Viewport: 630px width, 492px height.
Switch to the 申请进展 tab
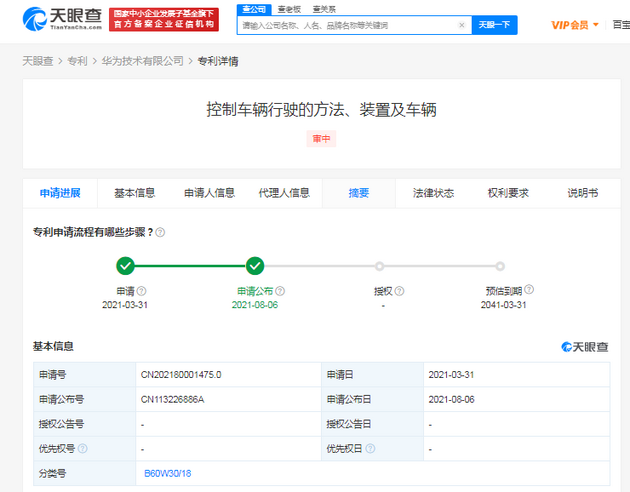60,193
